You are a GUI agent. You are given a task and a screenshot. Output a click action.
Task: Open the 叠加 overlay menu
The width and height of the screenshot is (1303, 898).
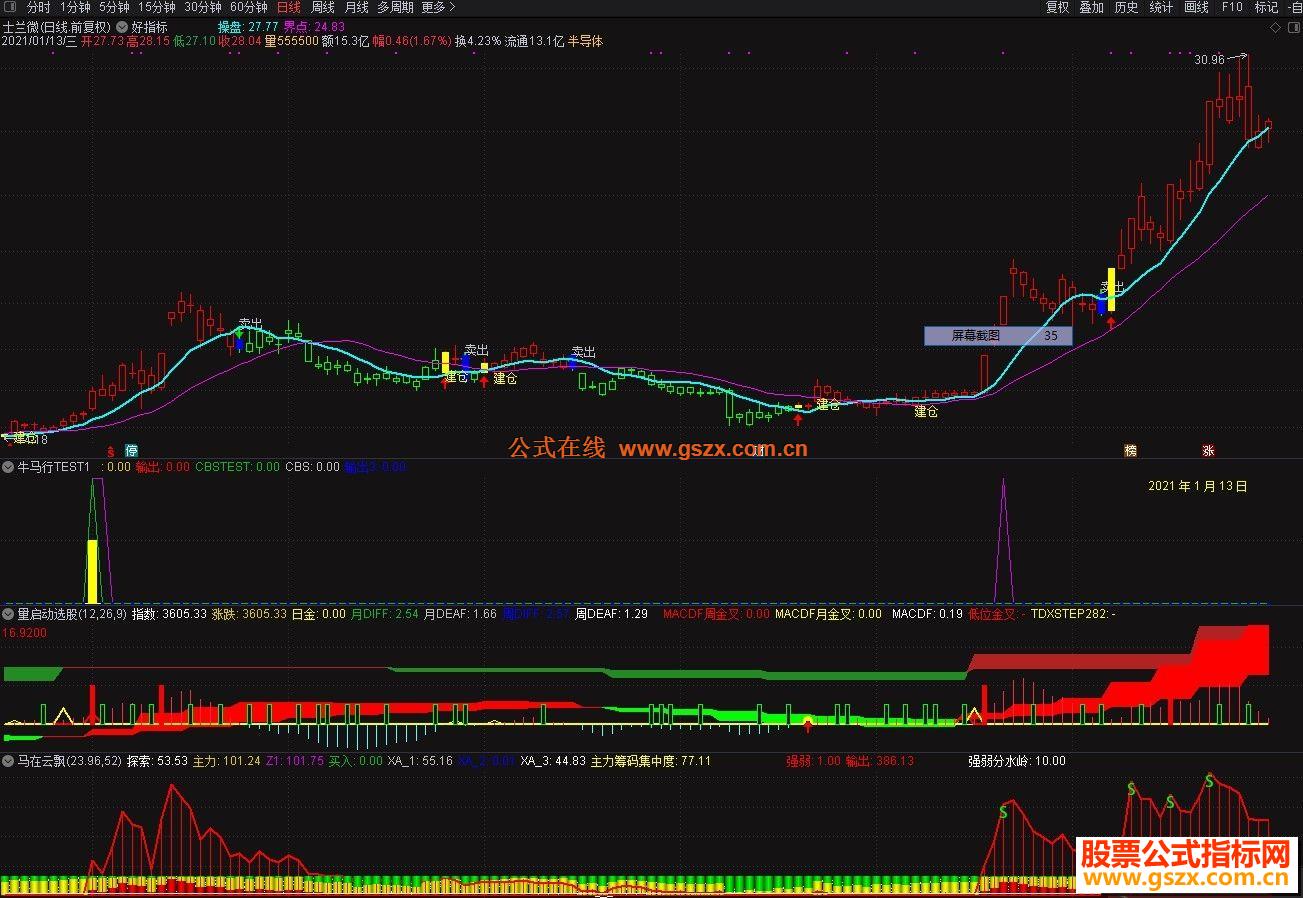pos(1091,7)
